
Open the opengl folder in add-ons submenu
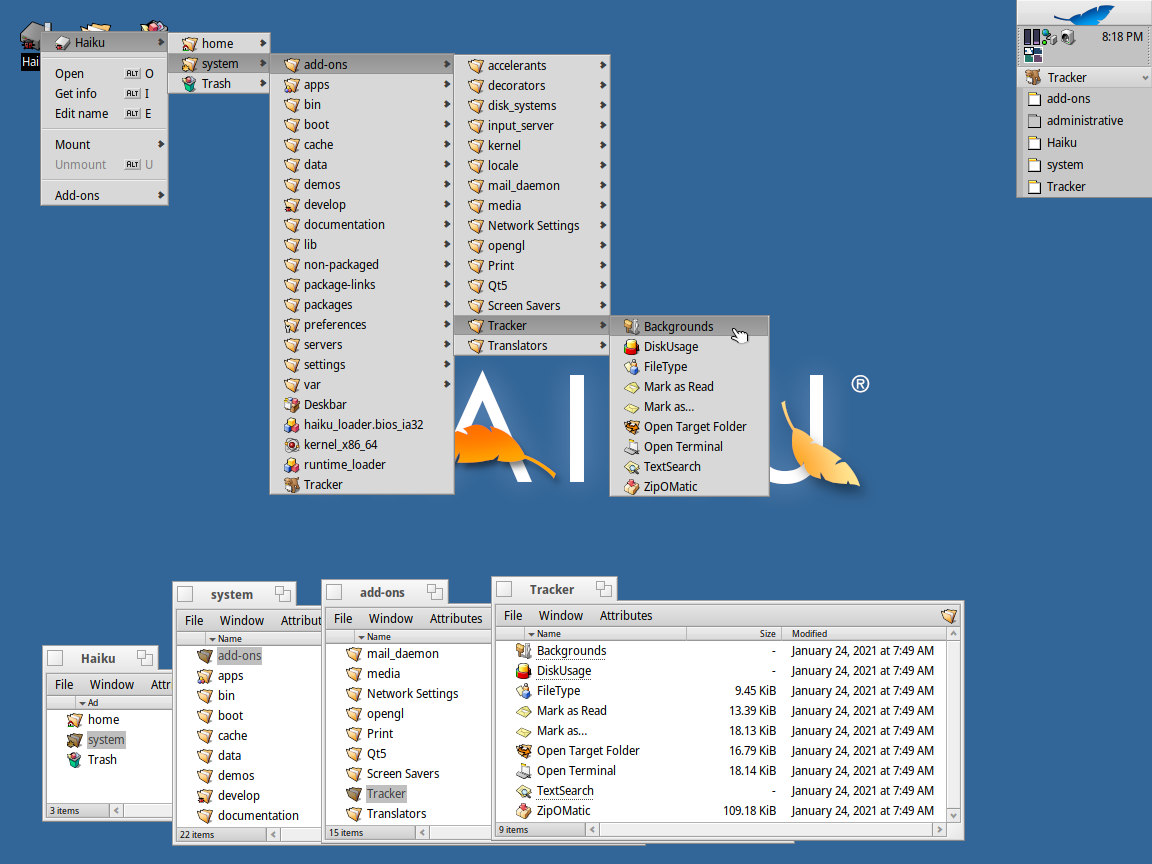[x=532, y=245]
